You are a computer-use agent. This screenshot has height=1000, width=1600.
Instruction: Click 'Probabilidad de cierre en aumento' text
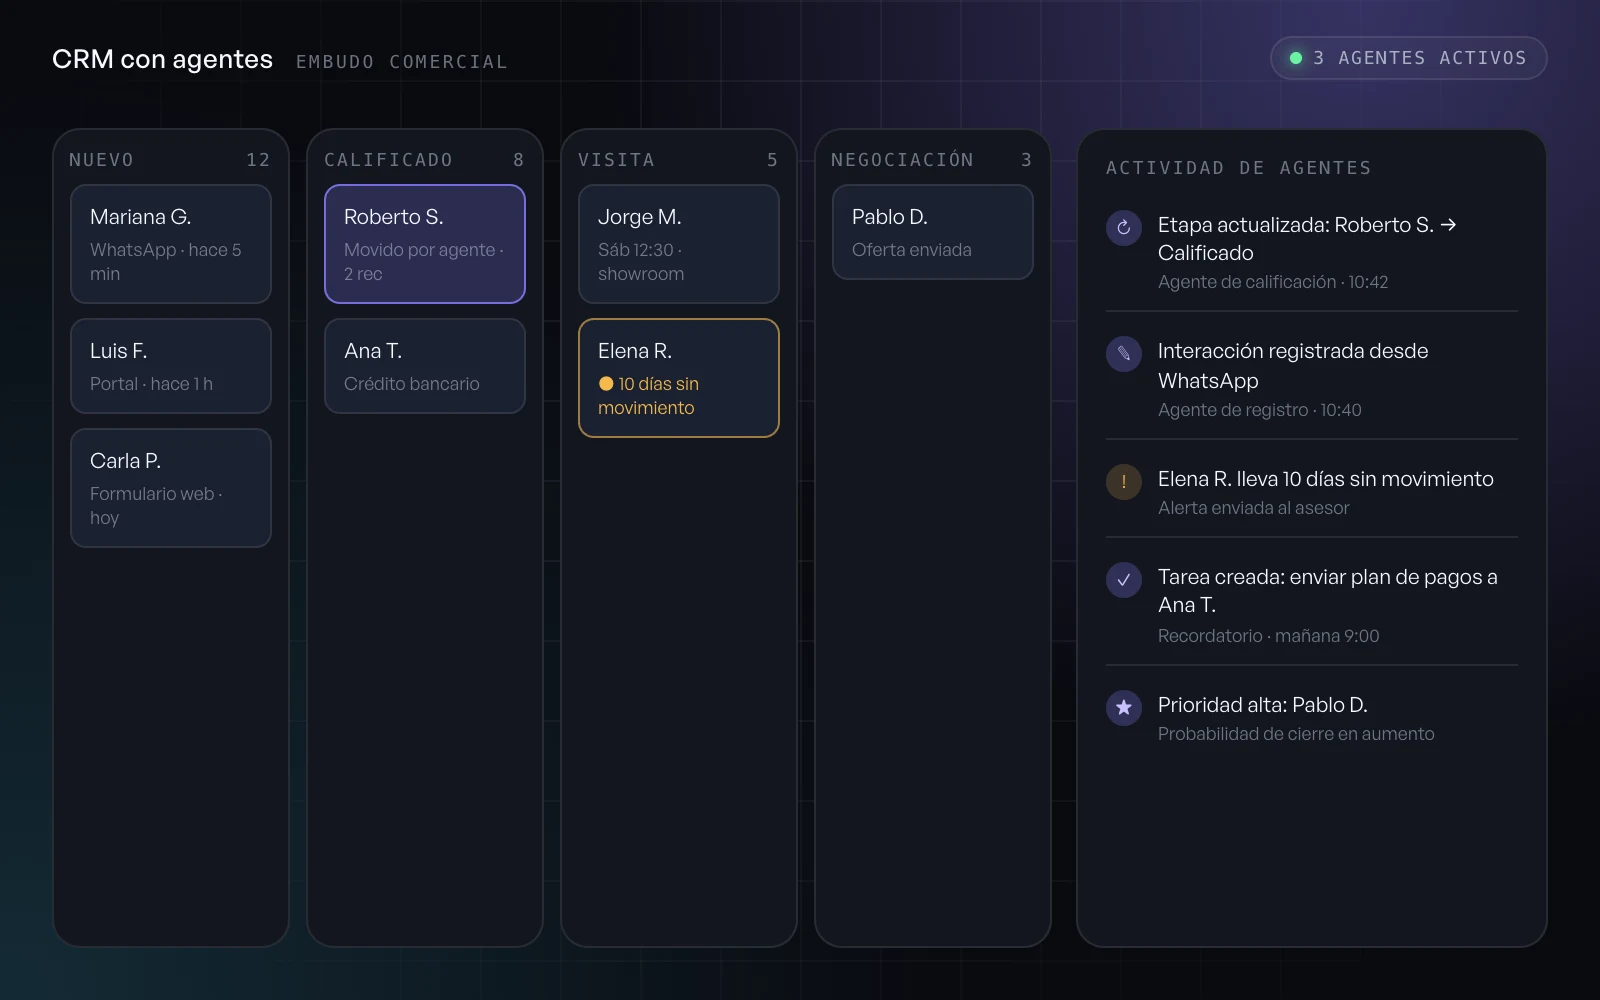click(1296, 734)
